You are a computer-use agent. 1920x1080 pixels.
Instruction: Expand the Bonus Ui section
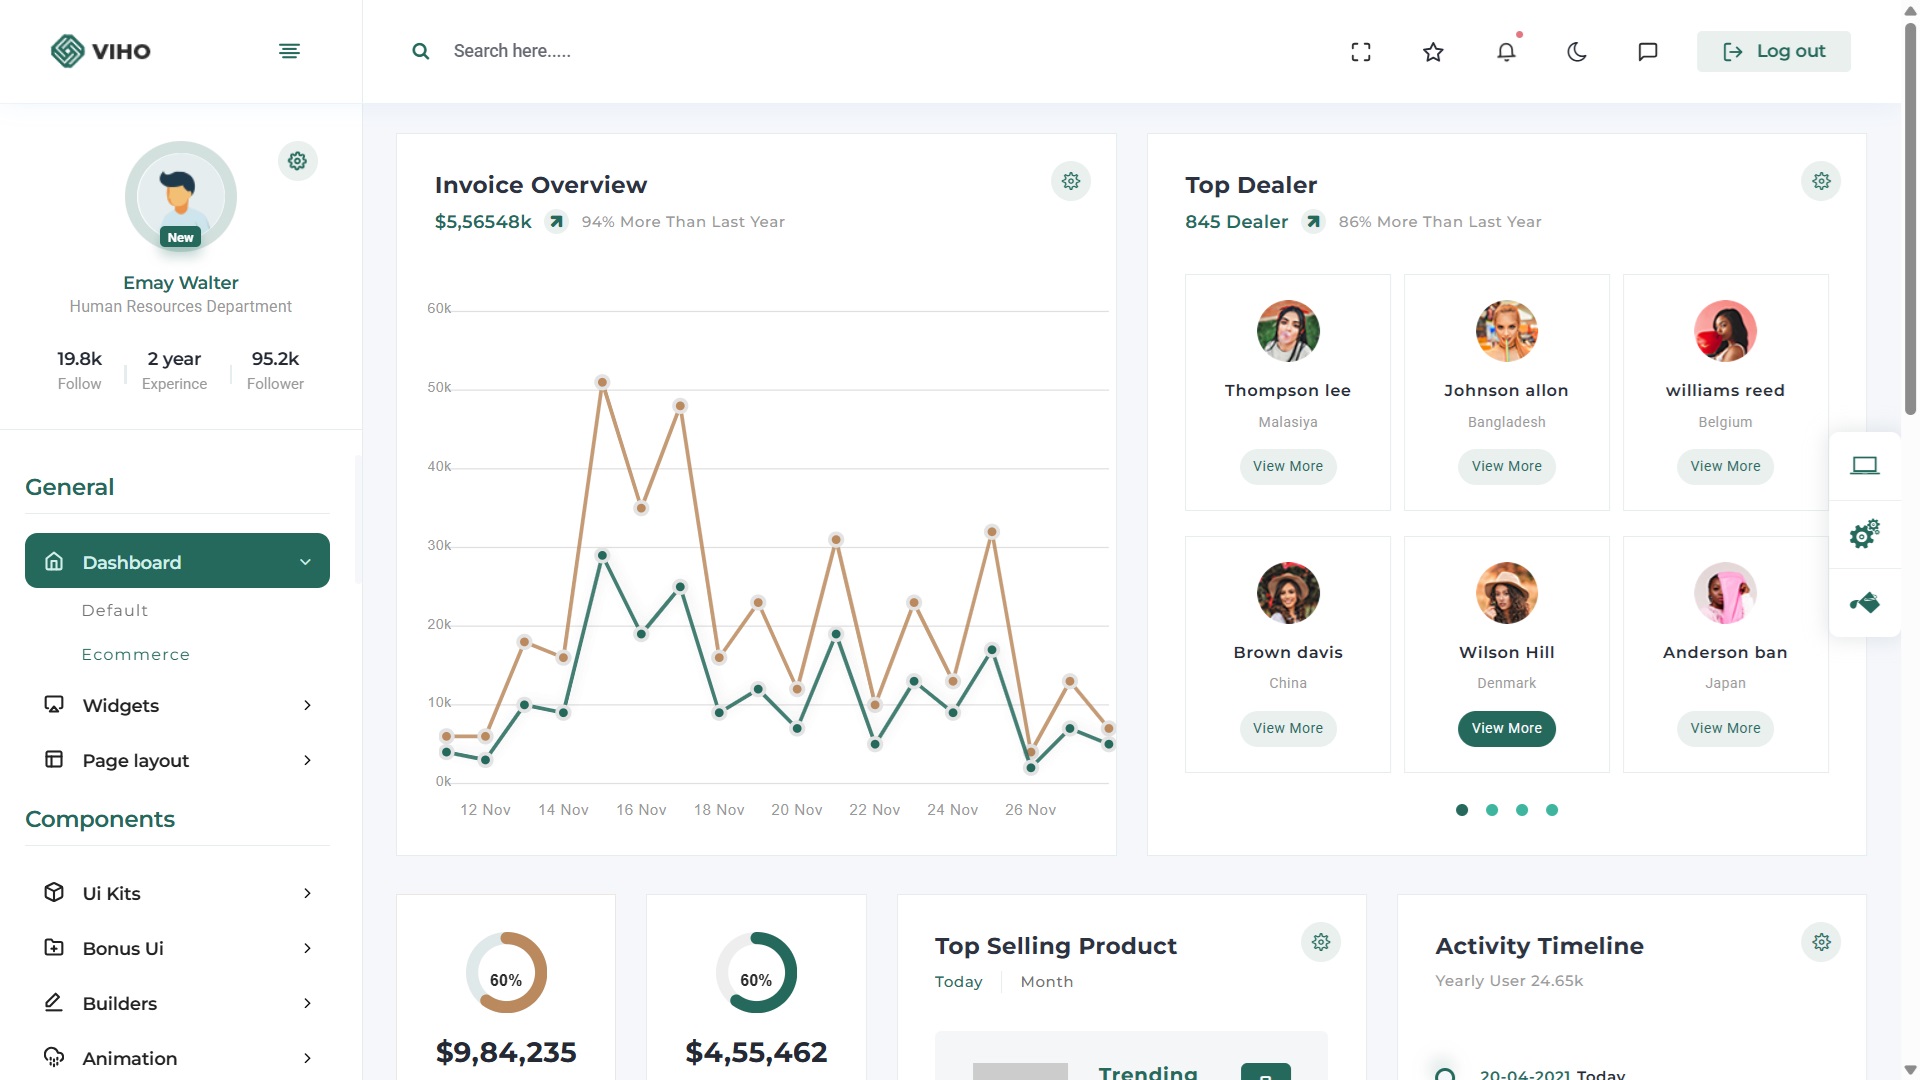(x=122, y=948)
